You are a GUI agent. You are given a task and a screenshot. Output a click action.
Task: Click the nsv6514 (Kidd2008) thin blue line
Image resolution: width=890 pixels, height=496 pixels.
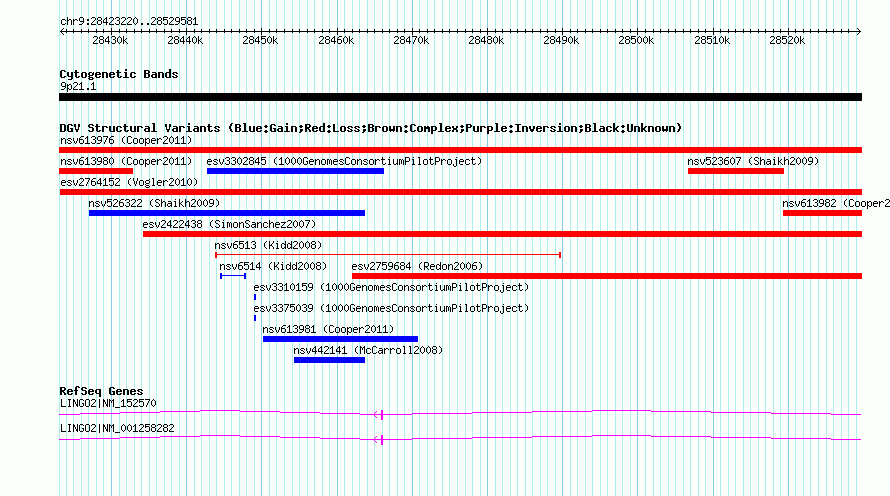tap(233, 276)
